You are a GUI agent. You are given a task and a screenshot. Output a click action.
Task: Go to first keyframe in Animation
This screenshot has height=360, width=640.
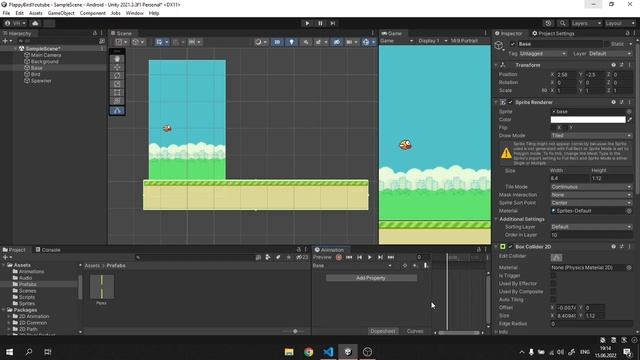(349, 257)
